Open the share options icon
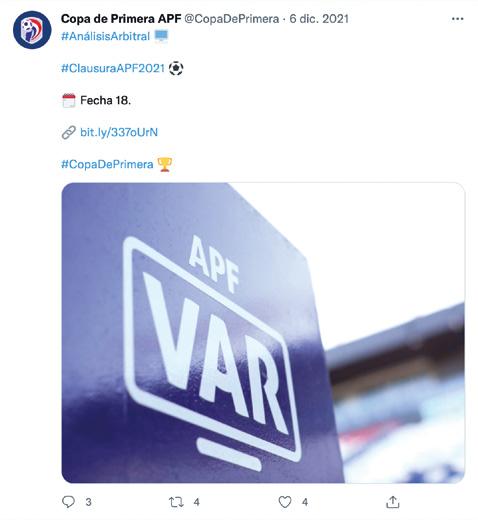The height and width of the screenshot is (520, 478). [393, 502]
